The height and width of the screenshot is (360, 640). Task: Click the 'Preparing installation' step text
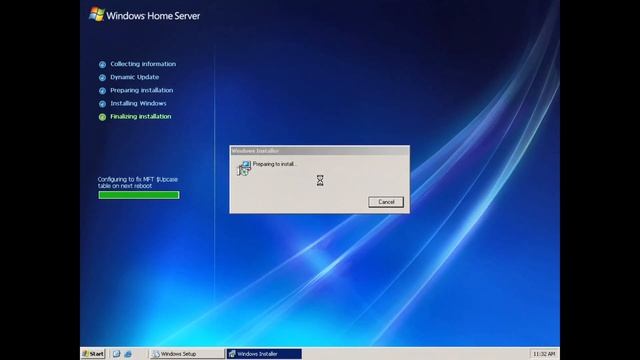point(142,90)
